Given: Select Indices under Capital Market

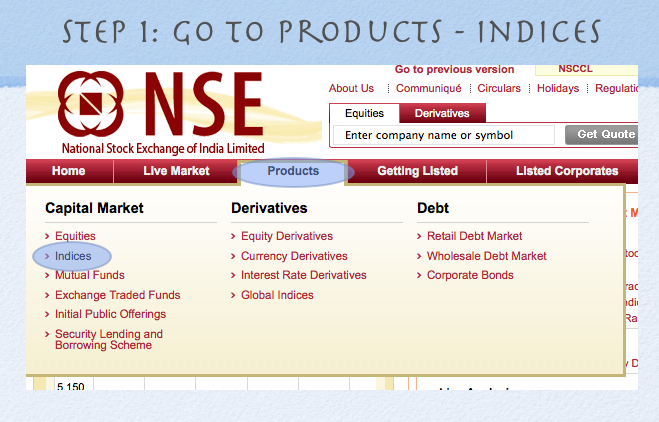Looking at the screenshot, I should [x=73, y=256].
